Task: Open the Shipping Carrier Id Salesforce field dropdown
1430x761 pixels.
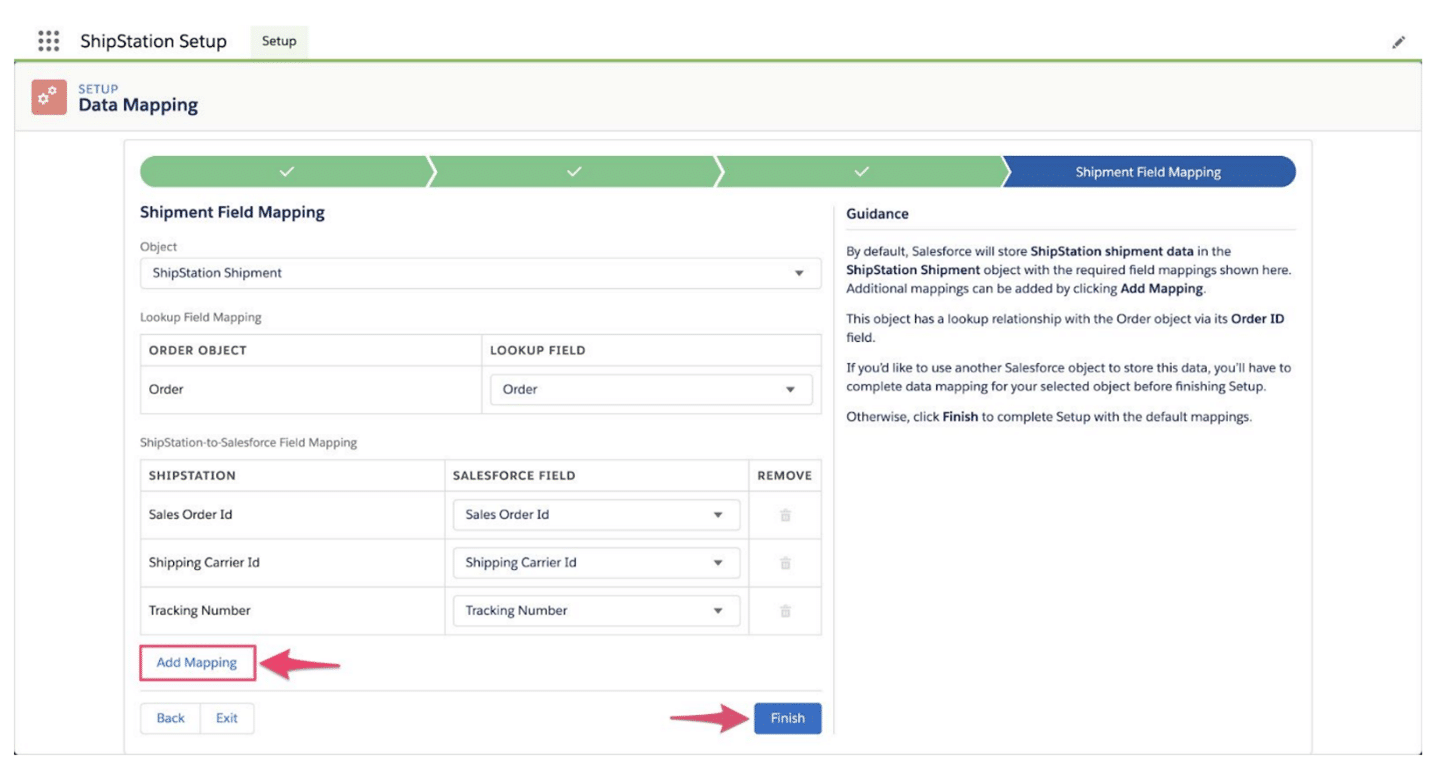Action: pyautogui.click(x=596, y=563)
